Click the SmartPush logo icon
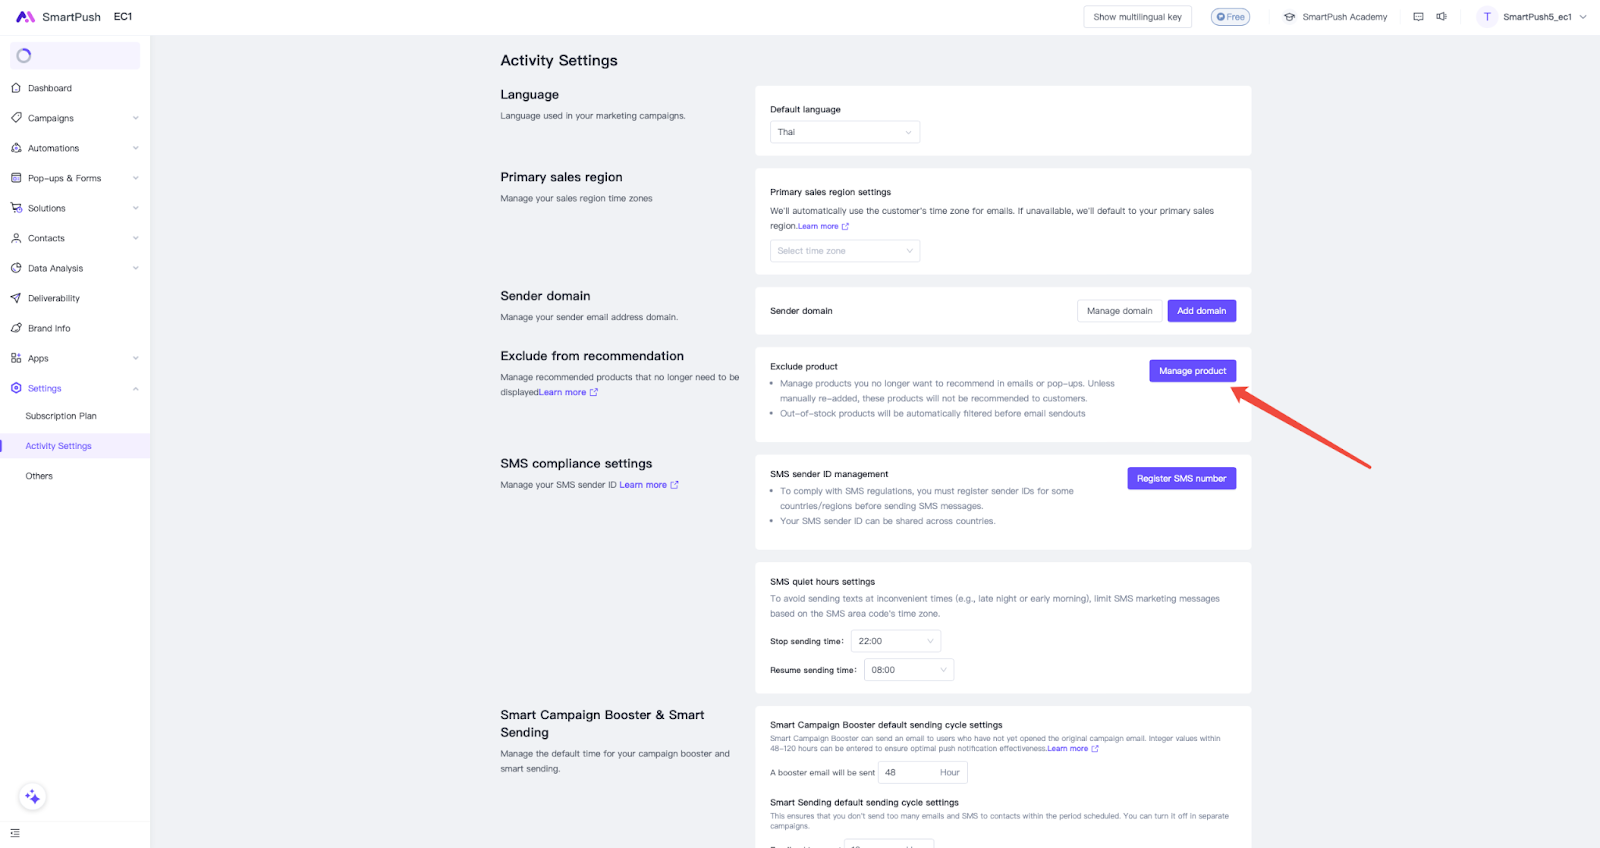The height and width of the screenshot is (848, 1600). [x=25, y=17]
